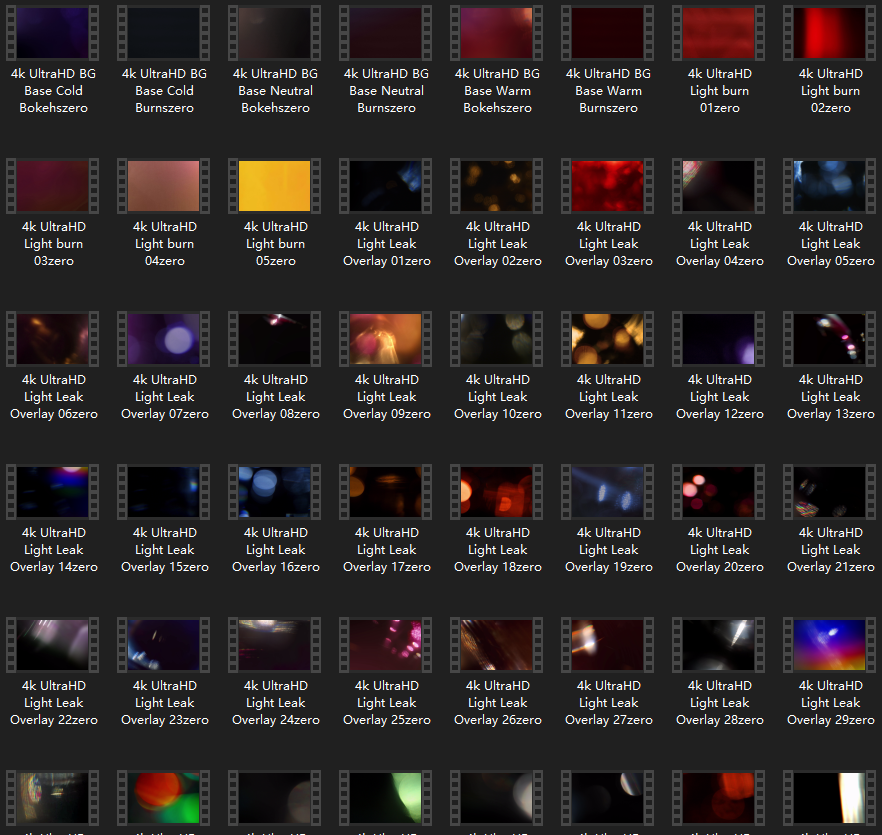Select Light Leak Overlay 28zero thumbnail

pyautogui.click(x=718, y=645)
